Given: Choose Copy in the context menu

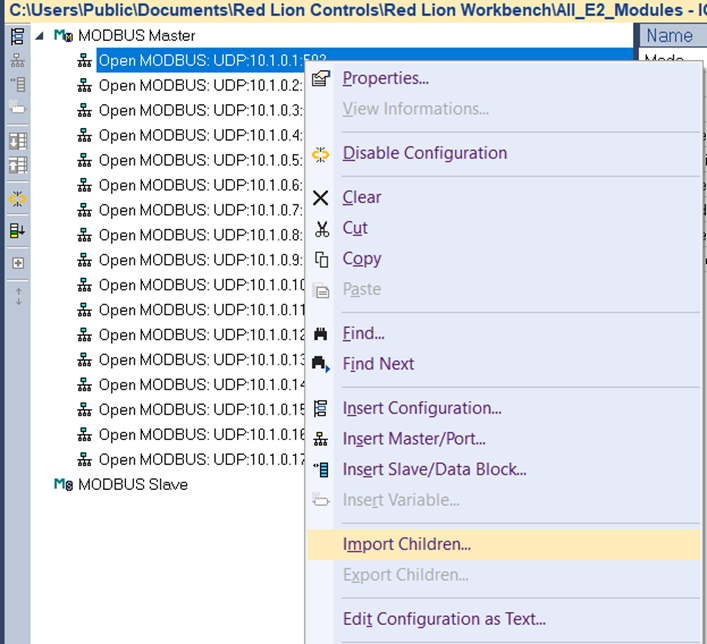Looking at the screenshot, I should click(504, 259).
